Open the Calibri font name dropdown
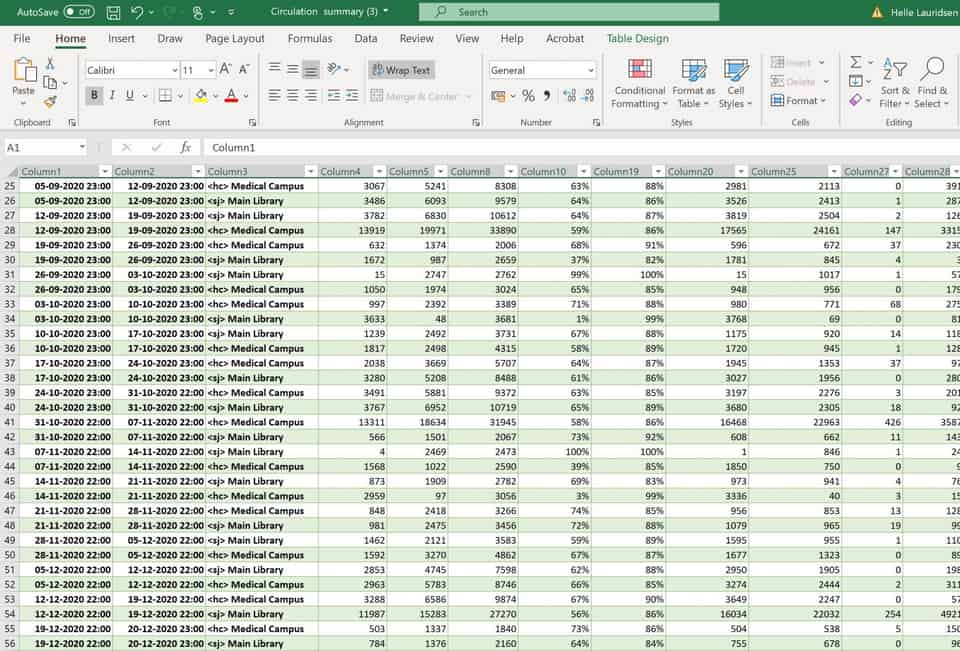The height and width of the screenshot is (651, 960). [172, 70]
